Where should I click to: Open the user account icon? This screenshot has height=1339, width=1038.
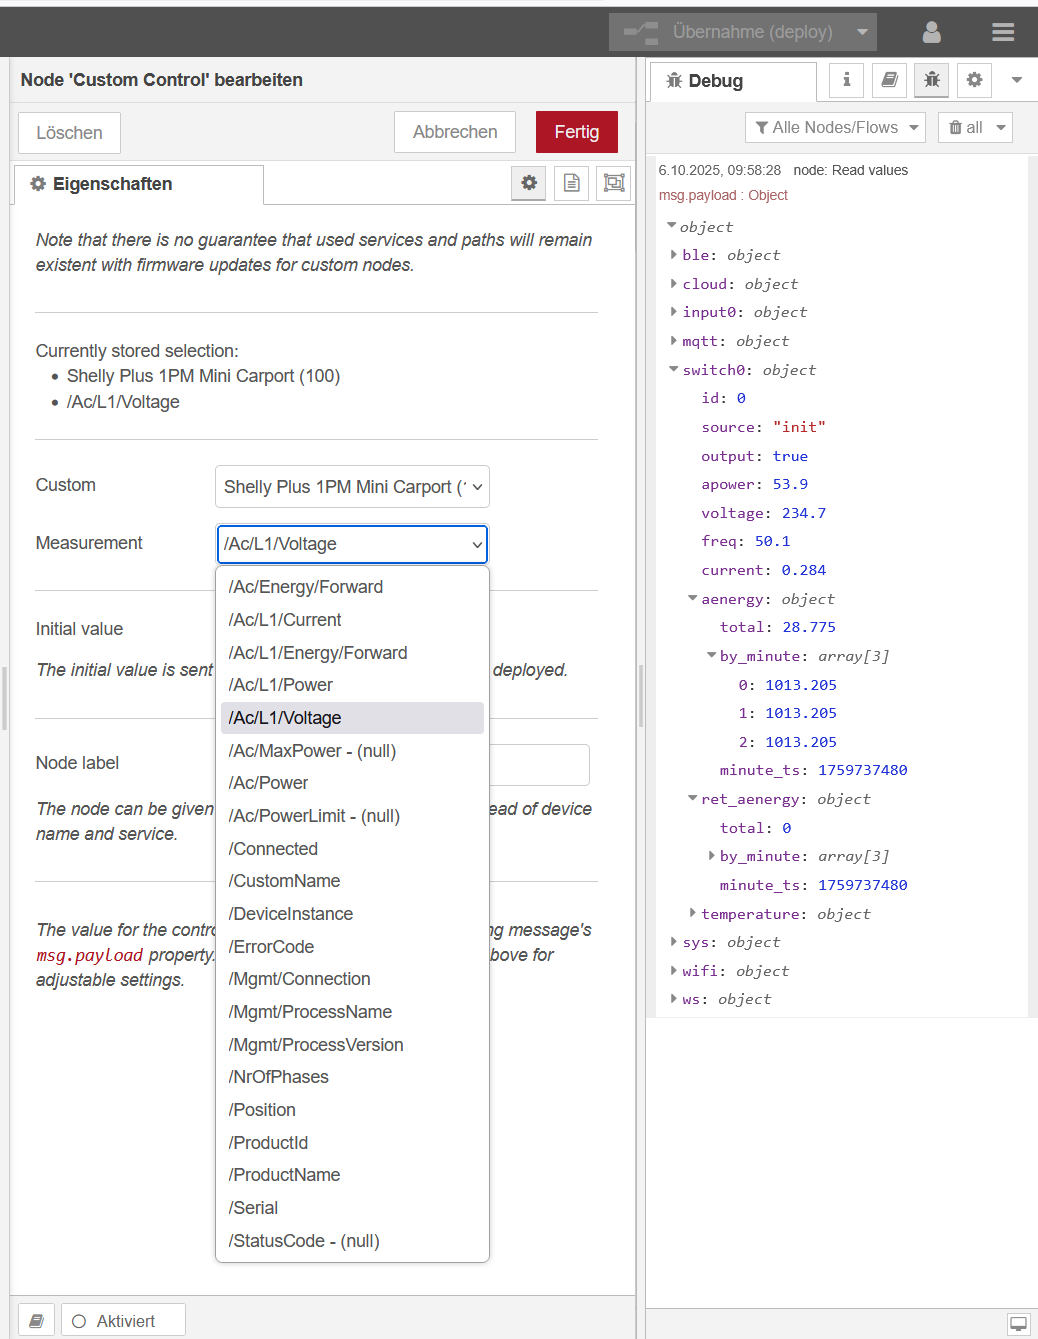pyautogui.click(x=931, y=32)
